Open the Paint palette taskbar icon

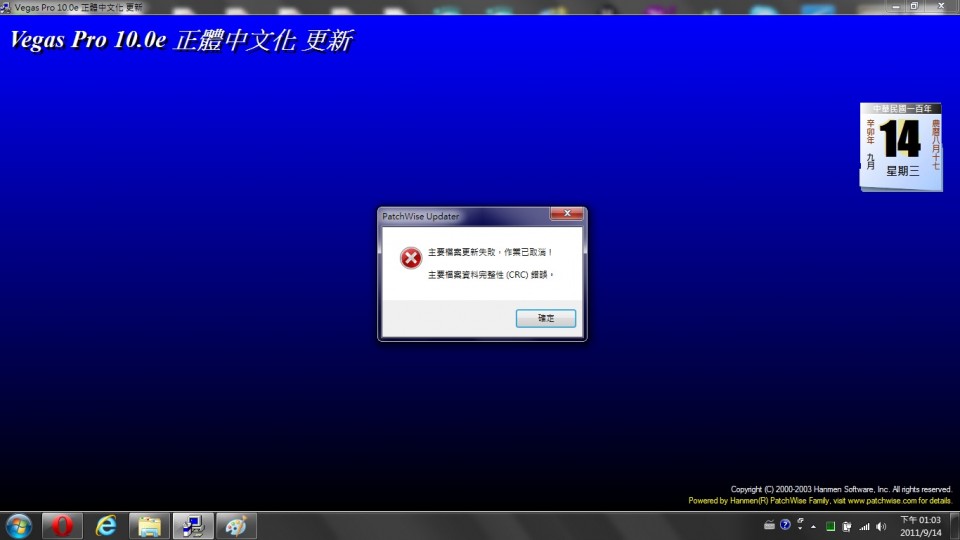236,526
